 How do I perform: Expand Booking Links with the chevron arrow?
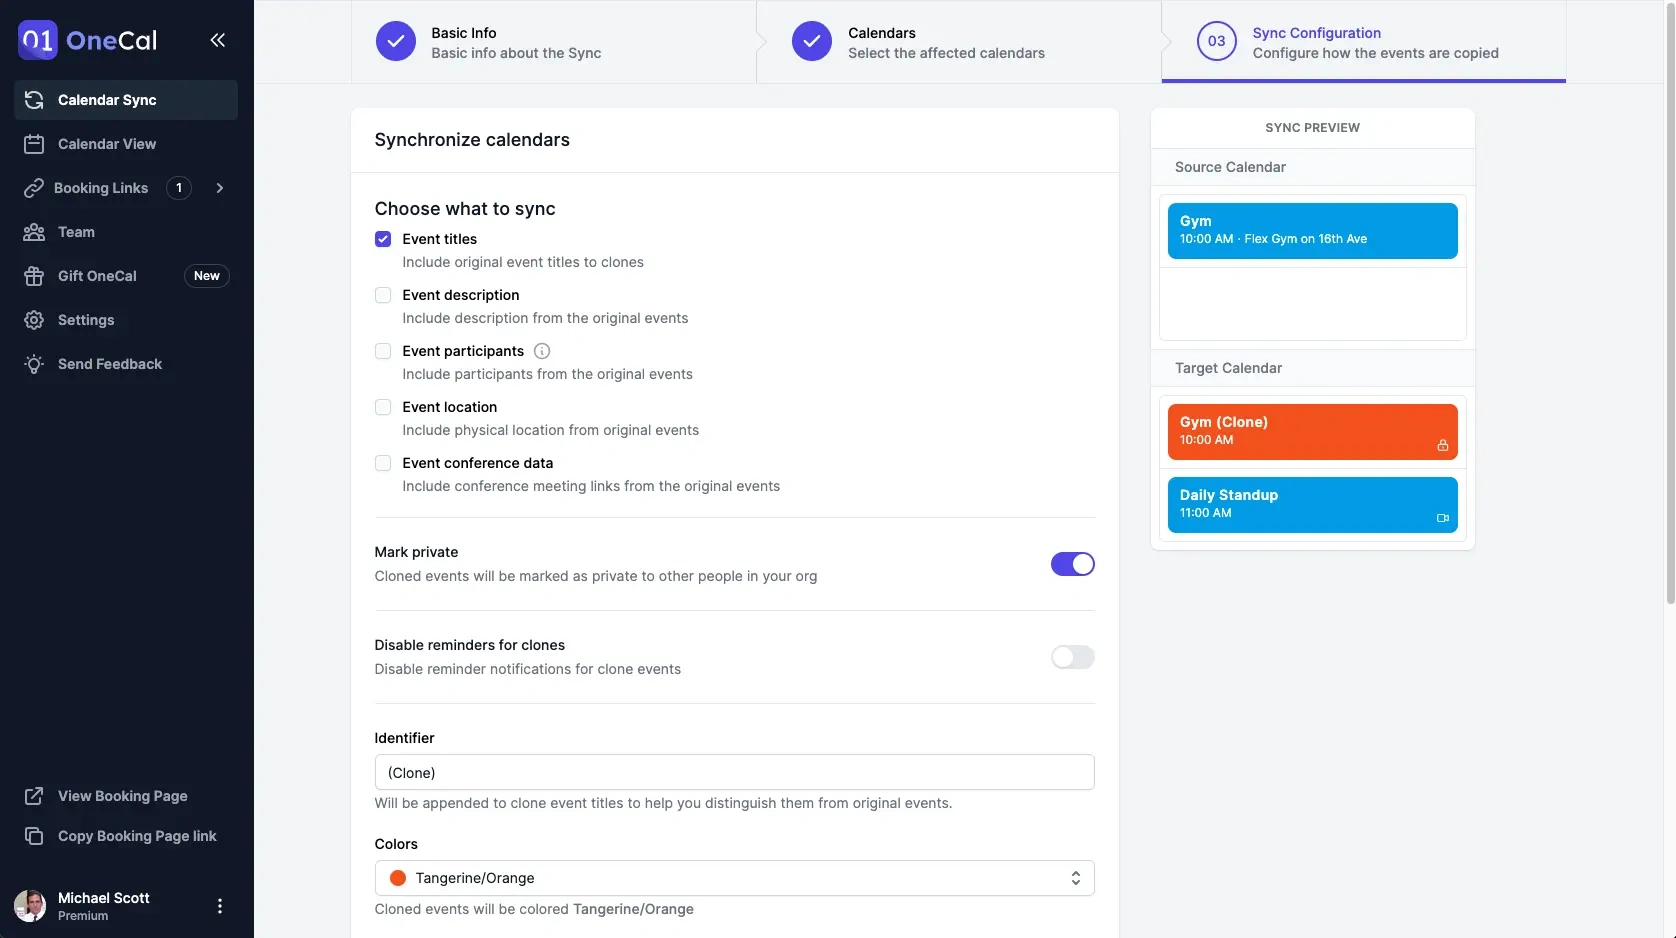click(219, 188)
